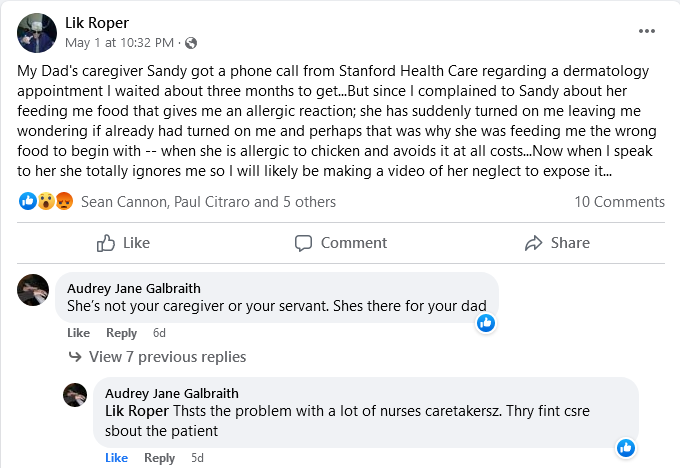Click the Lik Roper mention in the reply

click(138, 410)
